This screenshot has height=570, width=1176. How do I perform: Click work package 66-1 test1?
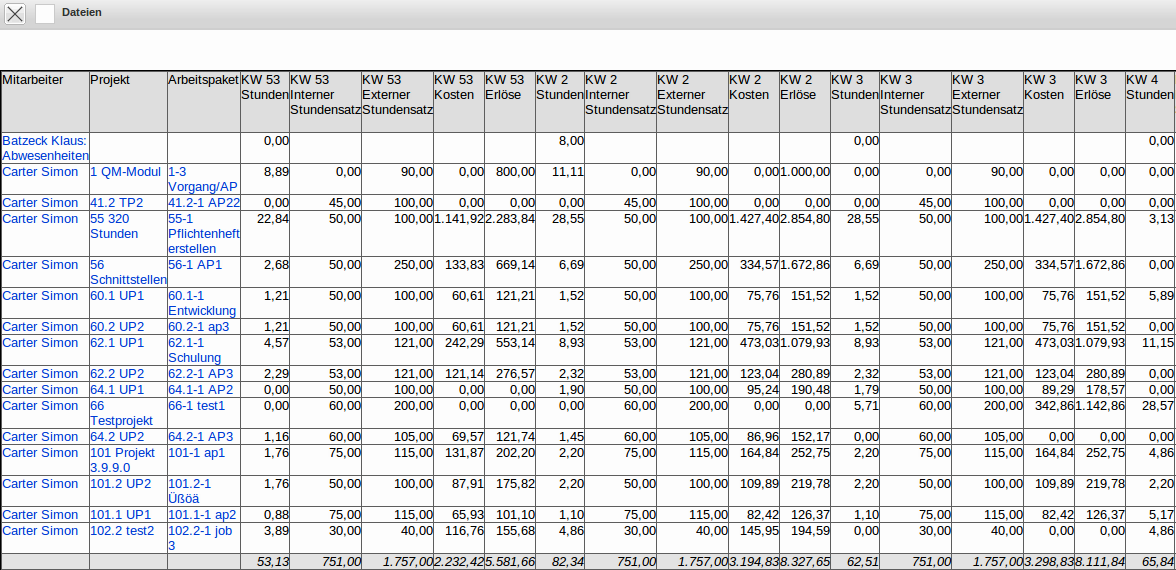coord(197,406)
